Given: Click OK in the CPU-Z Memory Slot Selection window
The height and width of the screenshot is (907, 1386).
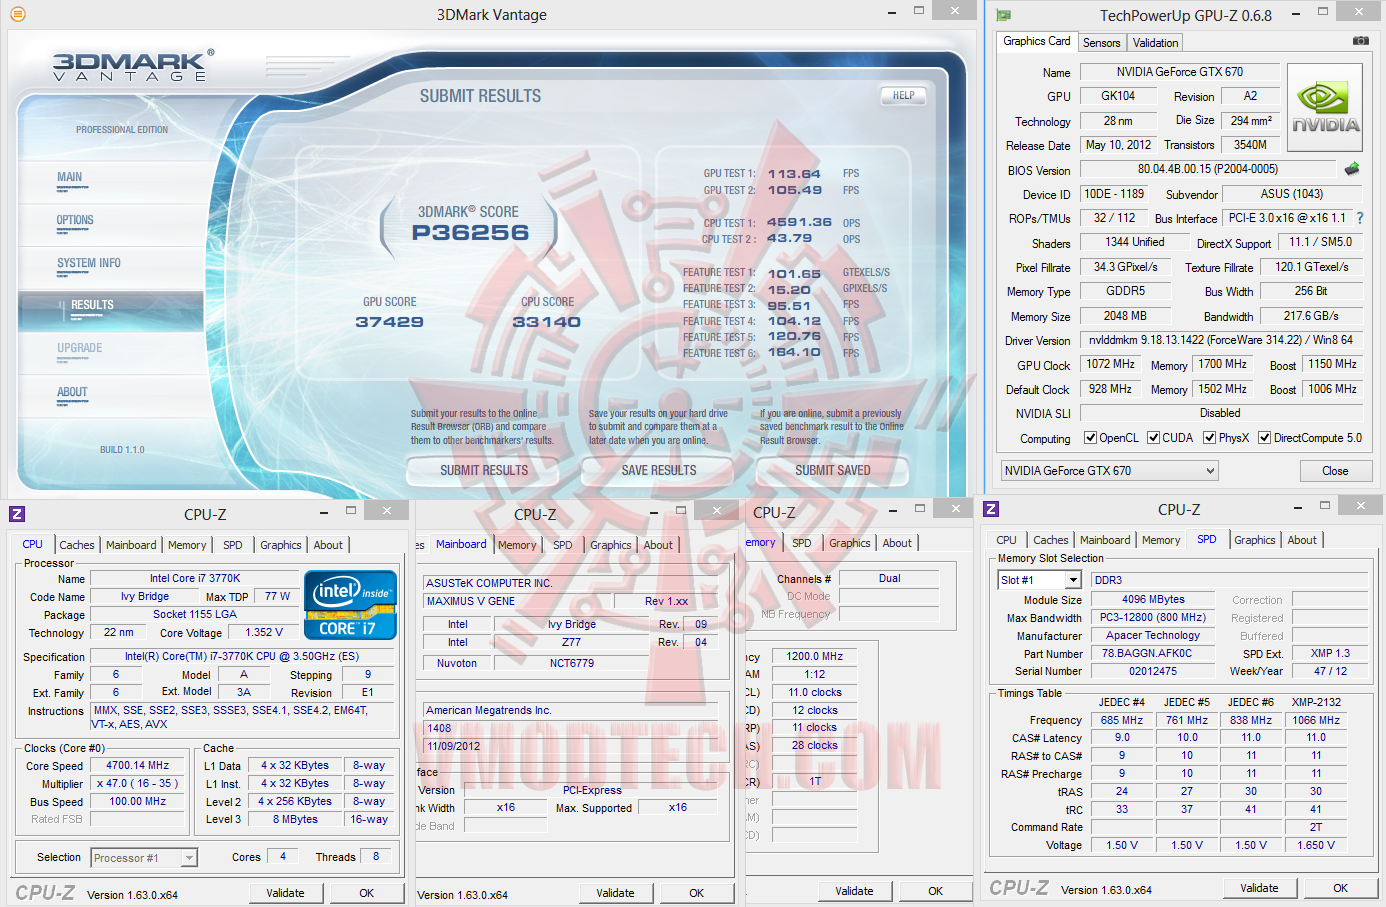Looking at the screenshot, I should click(1341, 888).
